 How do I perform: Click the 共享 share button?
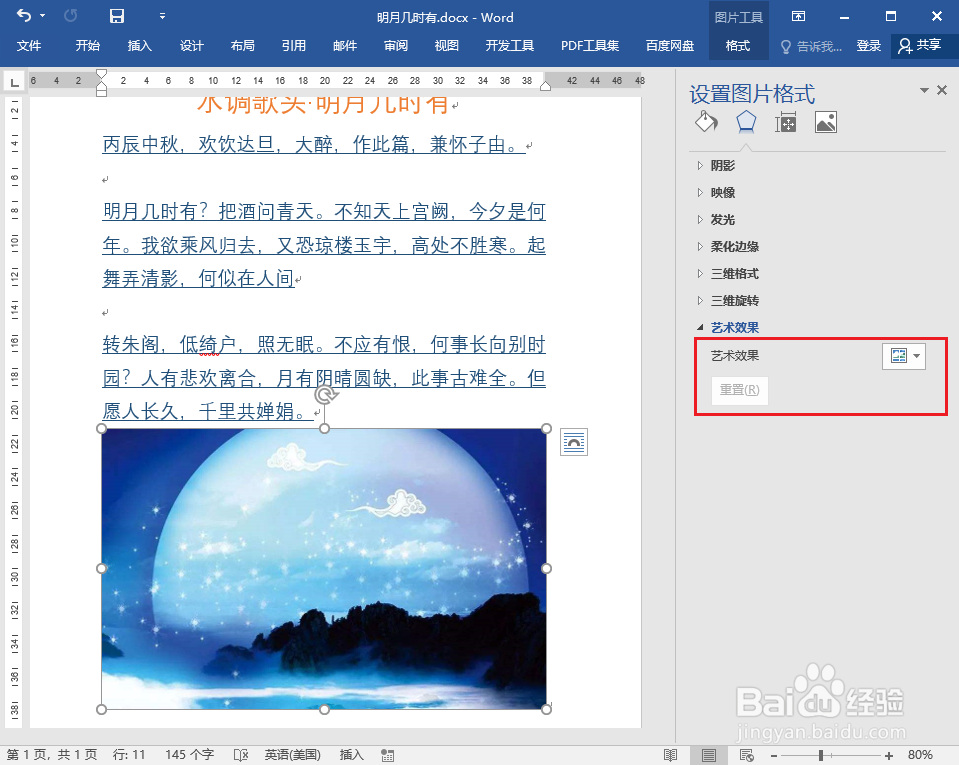coord(920,45)
